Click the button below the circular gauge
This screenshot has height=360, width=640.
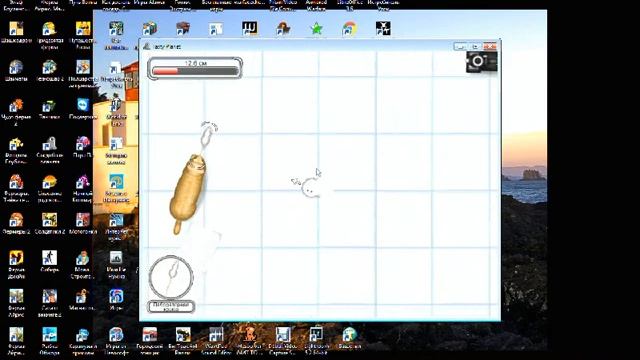coord(171,307)
